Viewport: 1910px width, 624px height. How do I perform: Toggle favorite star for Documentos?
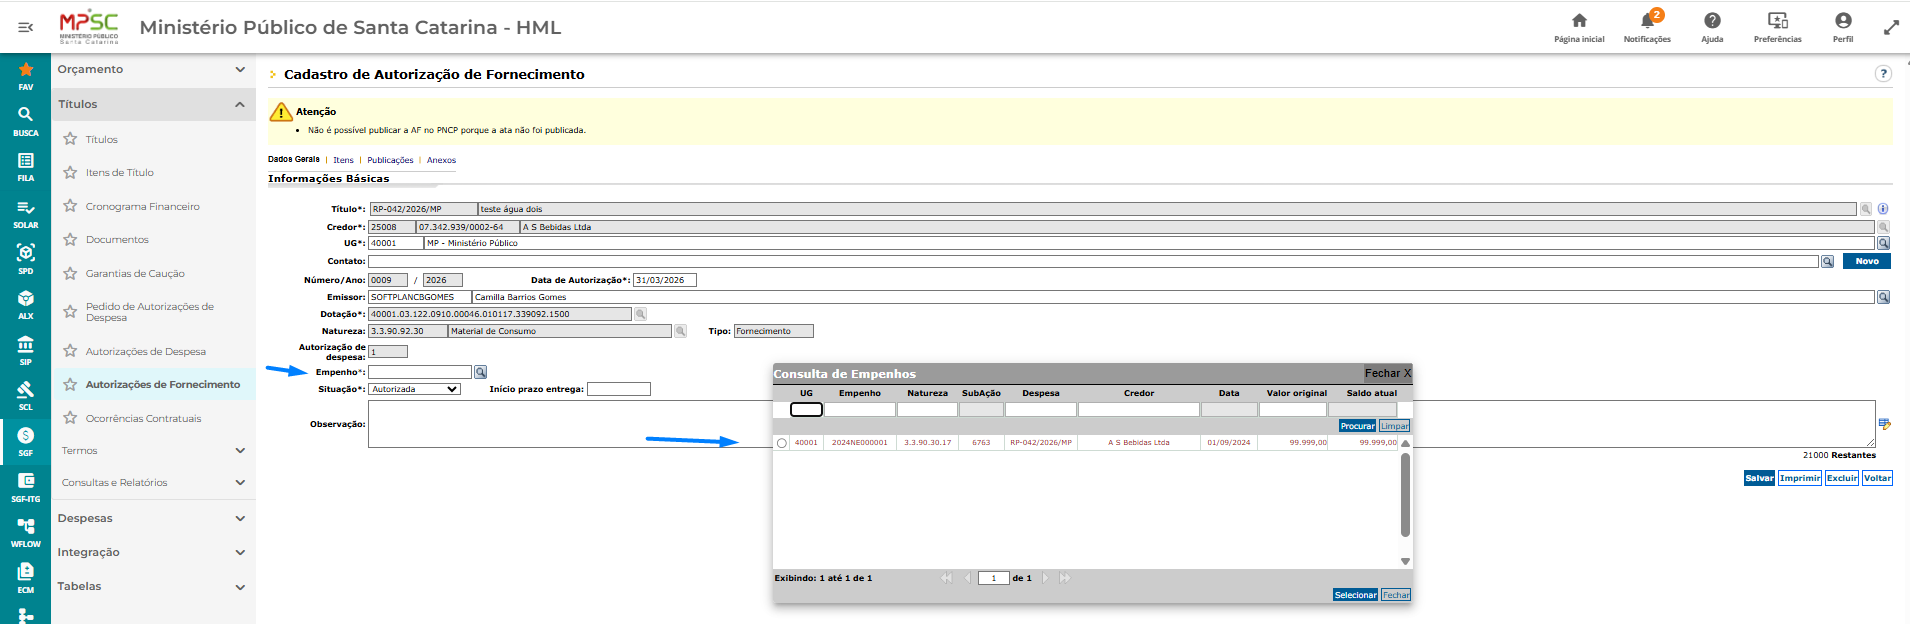70,239
